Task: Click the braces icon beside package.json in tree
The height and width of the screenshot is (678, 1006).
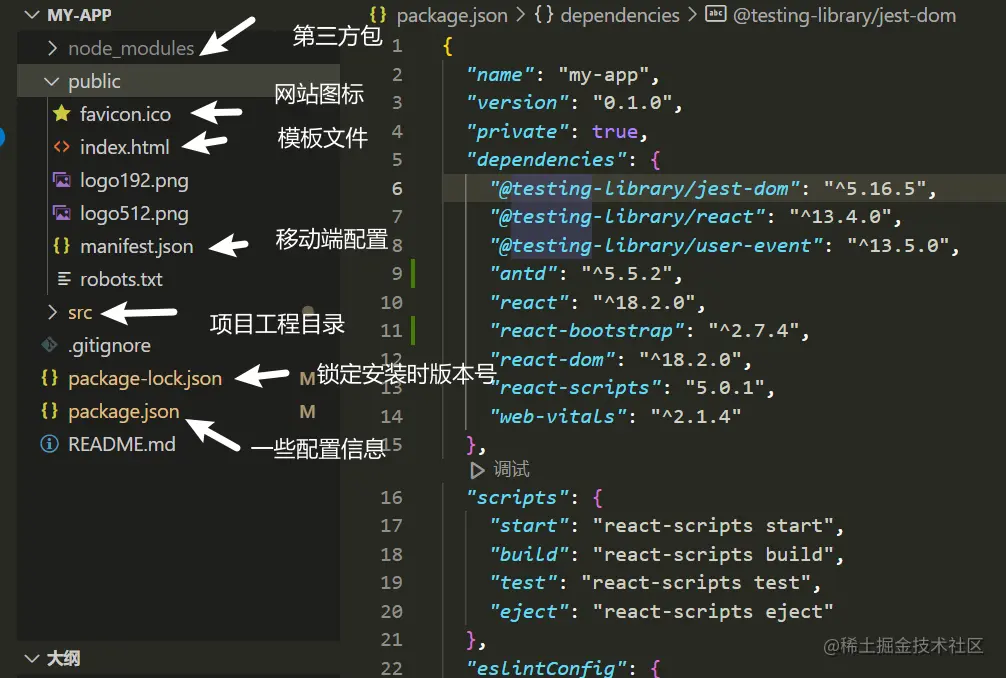Action: click(49, 411)
